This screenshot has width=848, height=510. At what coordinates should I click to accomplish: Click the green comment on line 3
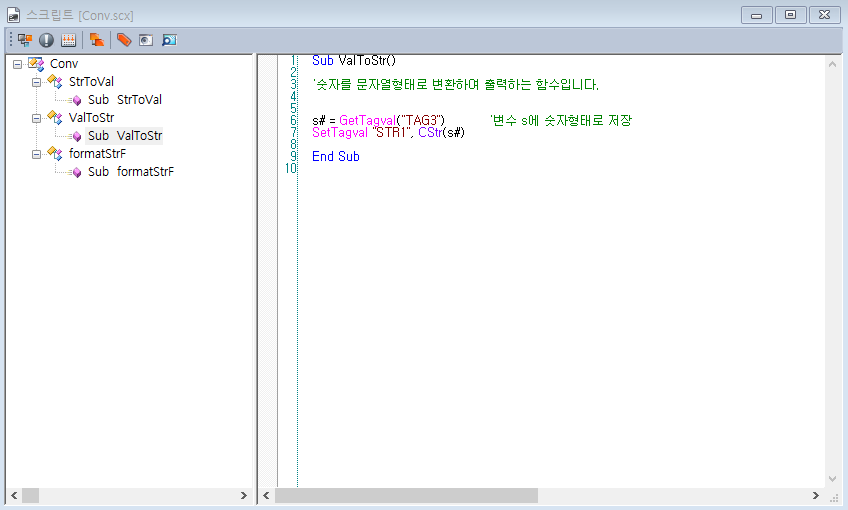pos(455,84)
